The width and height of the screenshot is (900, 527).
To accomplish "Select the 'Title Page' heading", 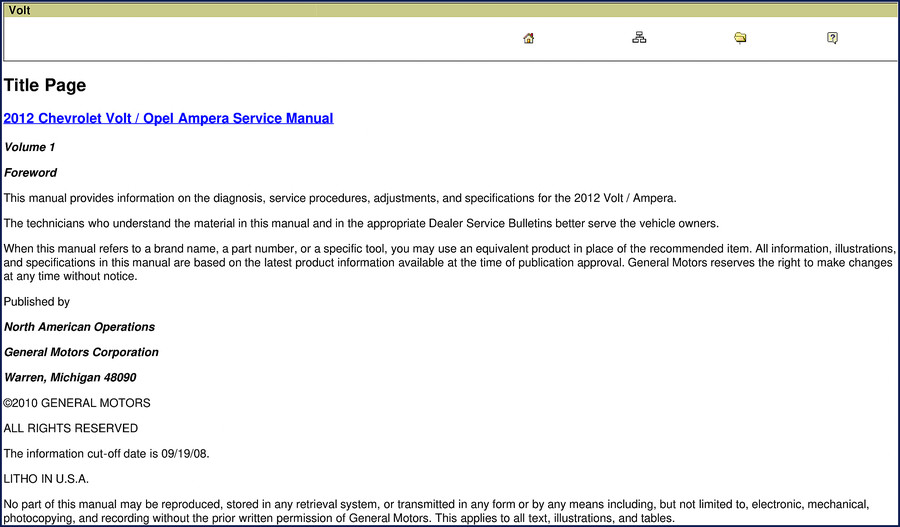I will click(45, 85).
